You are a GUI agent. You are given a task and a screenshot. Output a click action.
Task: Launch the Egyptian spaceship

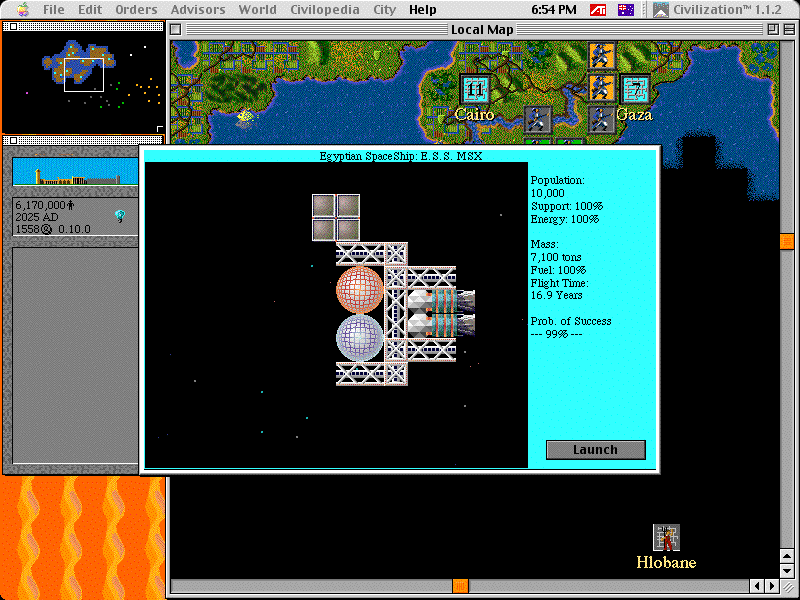(x=595, y=449)
